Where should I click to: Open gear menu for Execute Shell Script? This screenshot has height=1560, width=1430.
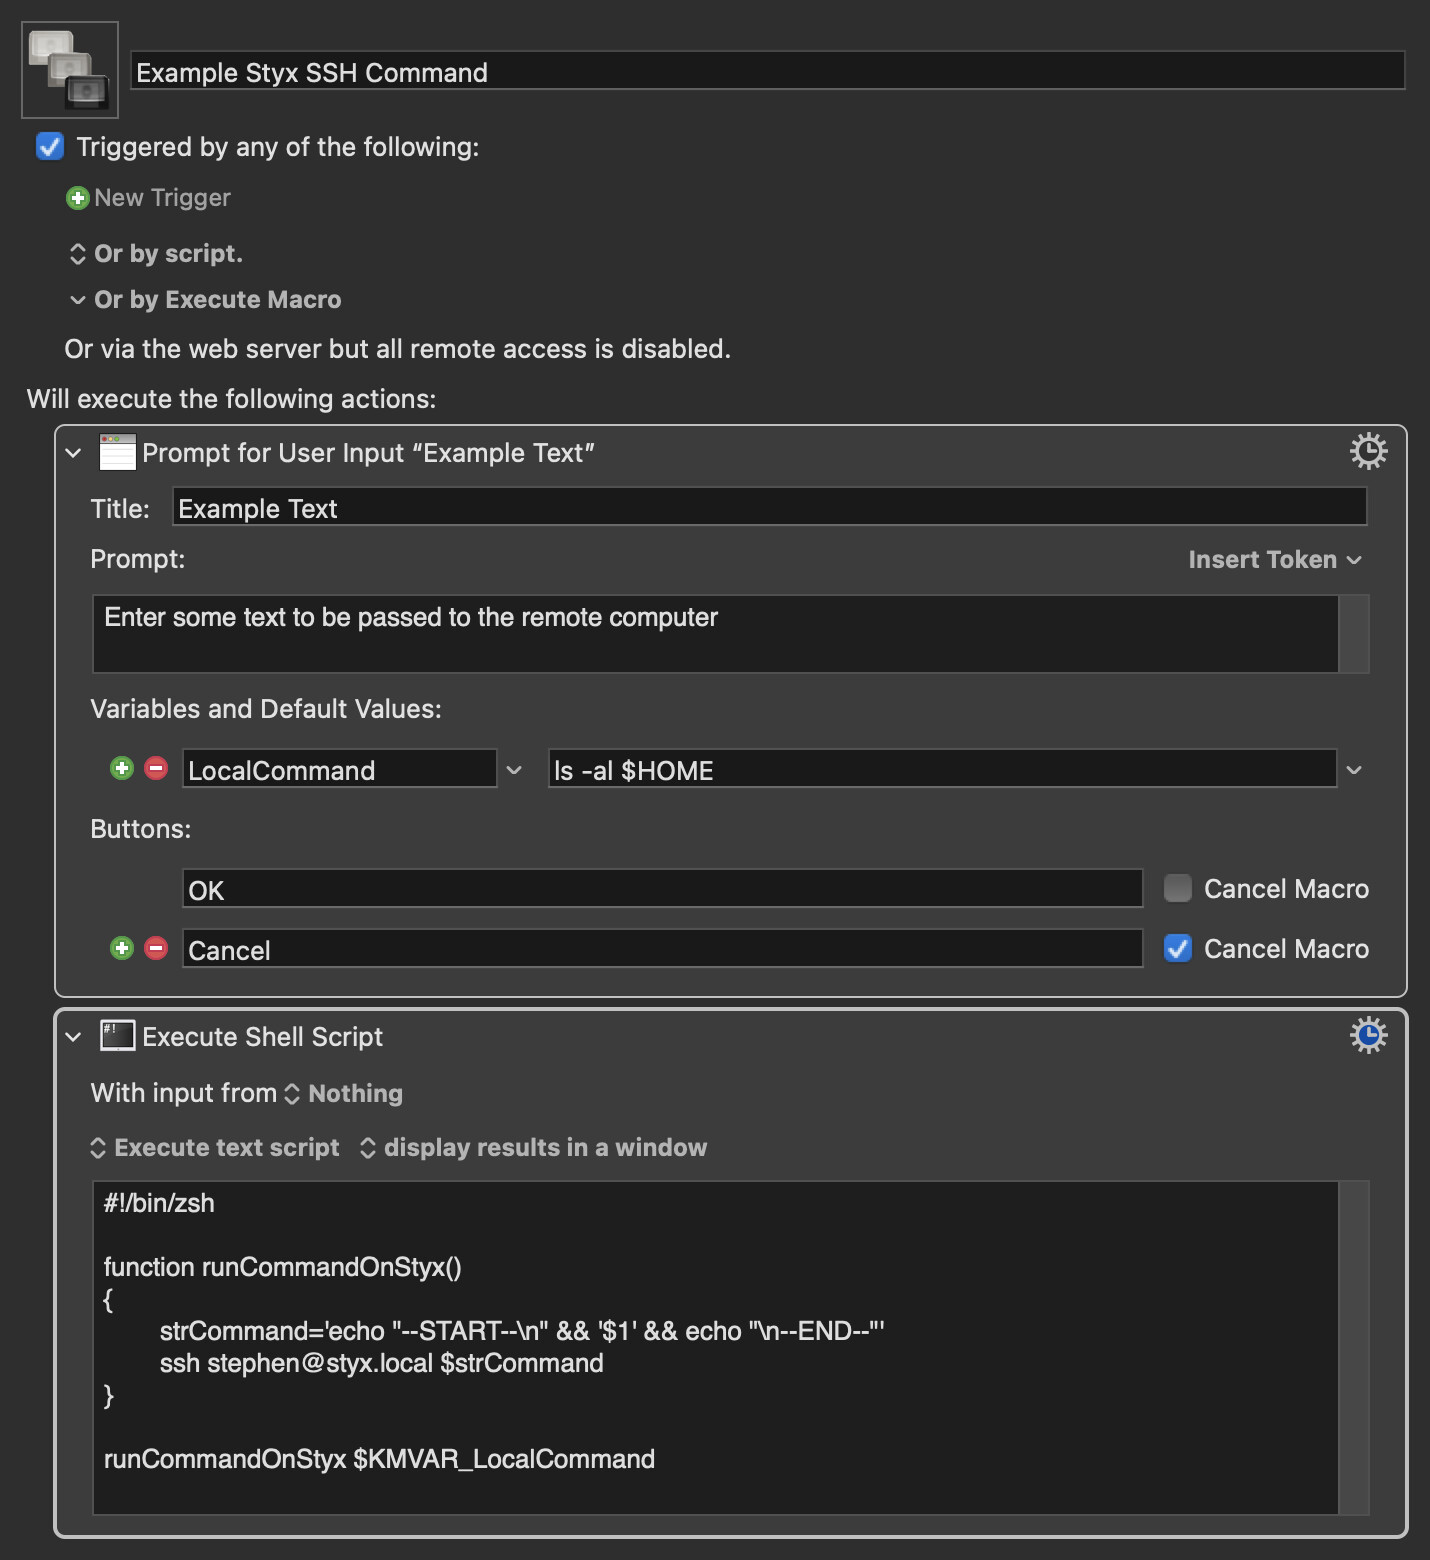[x=1368, y=1036]
